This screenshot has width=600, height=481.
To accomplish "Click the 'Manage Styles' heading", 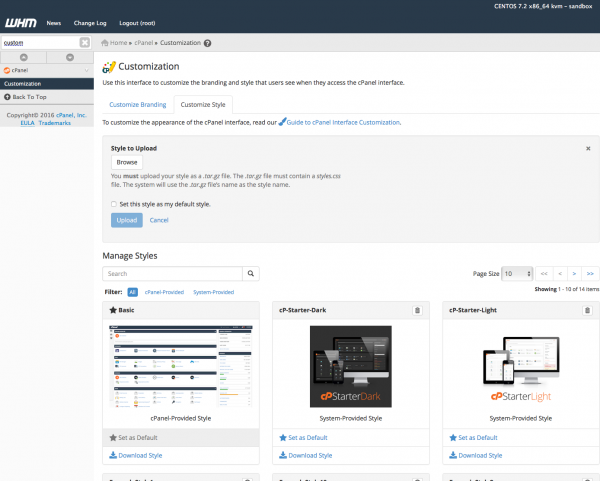I will point(130,256).
